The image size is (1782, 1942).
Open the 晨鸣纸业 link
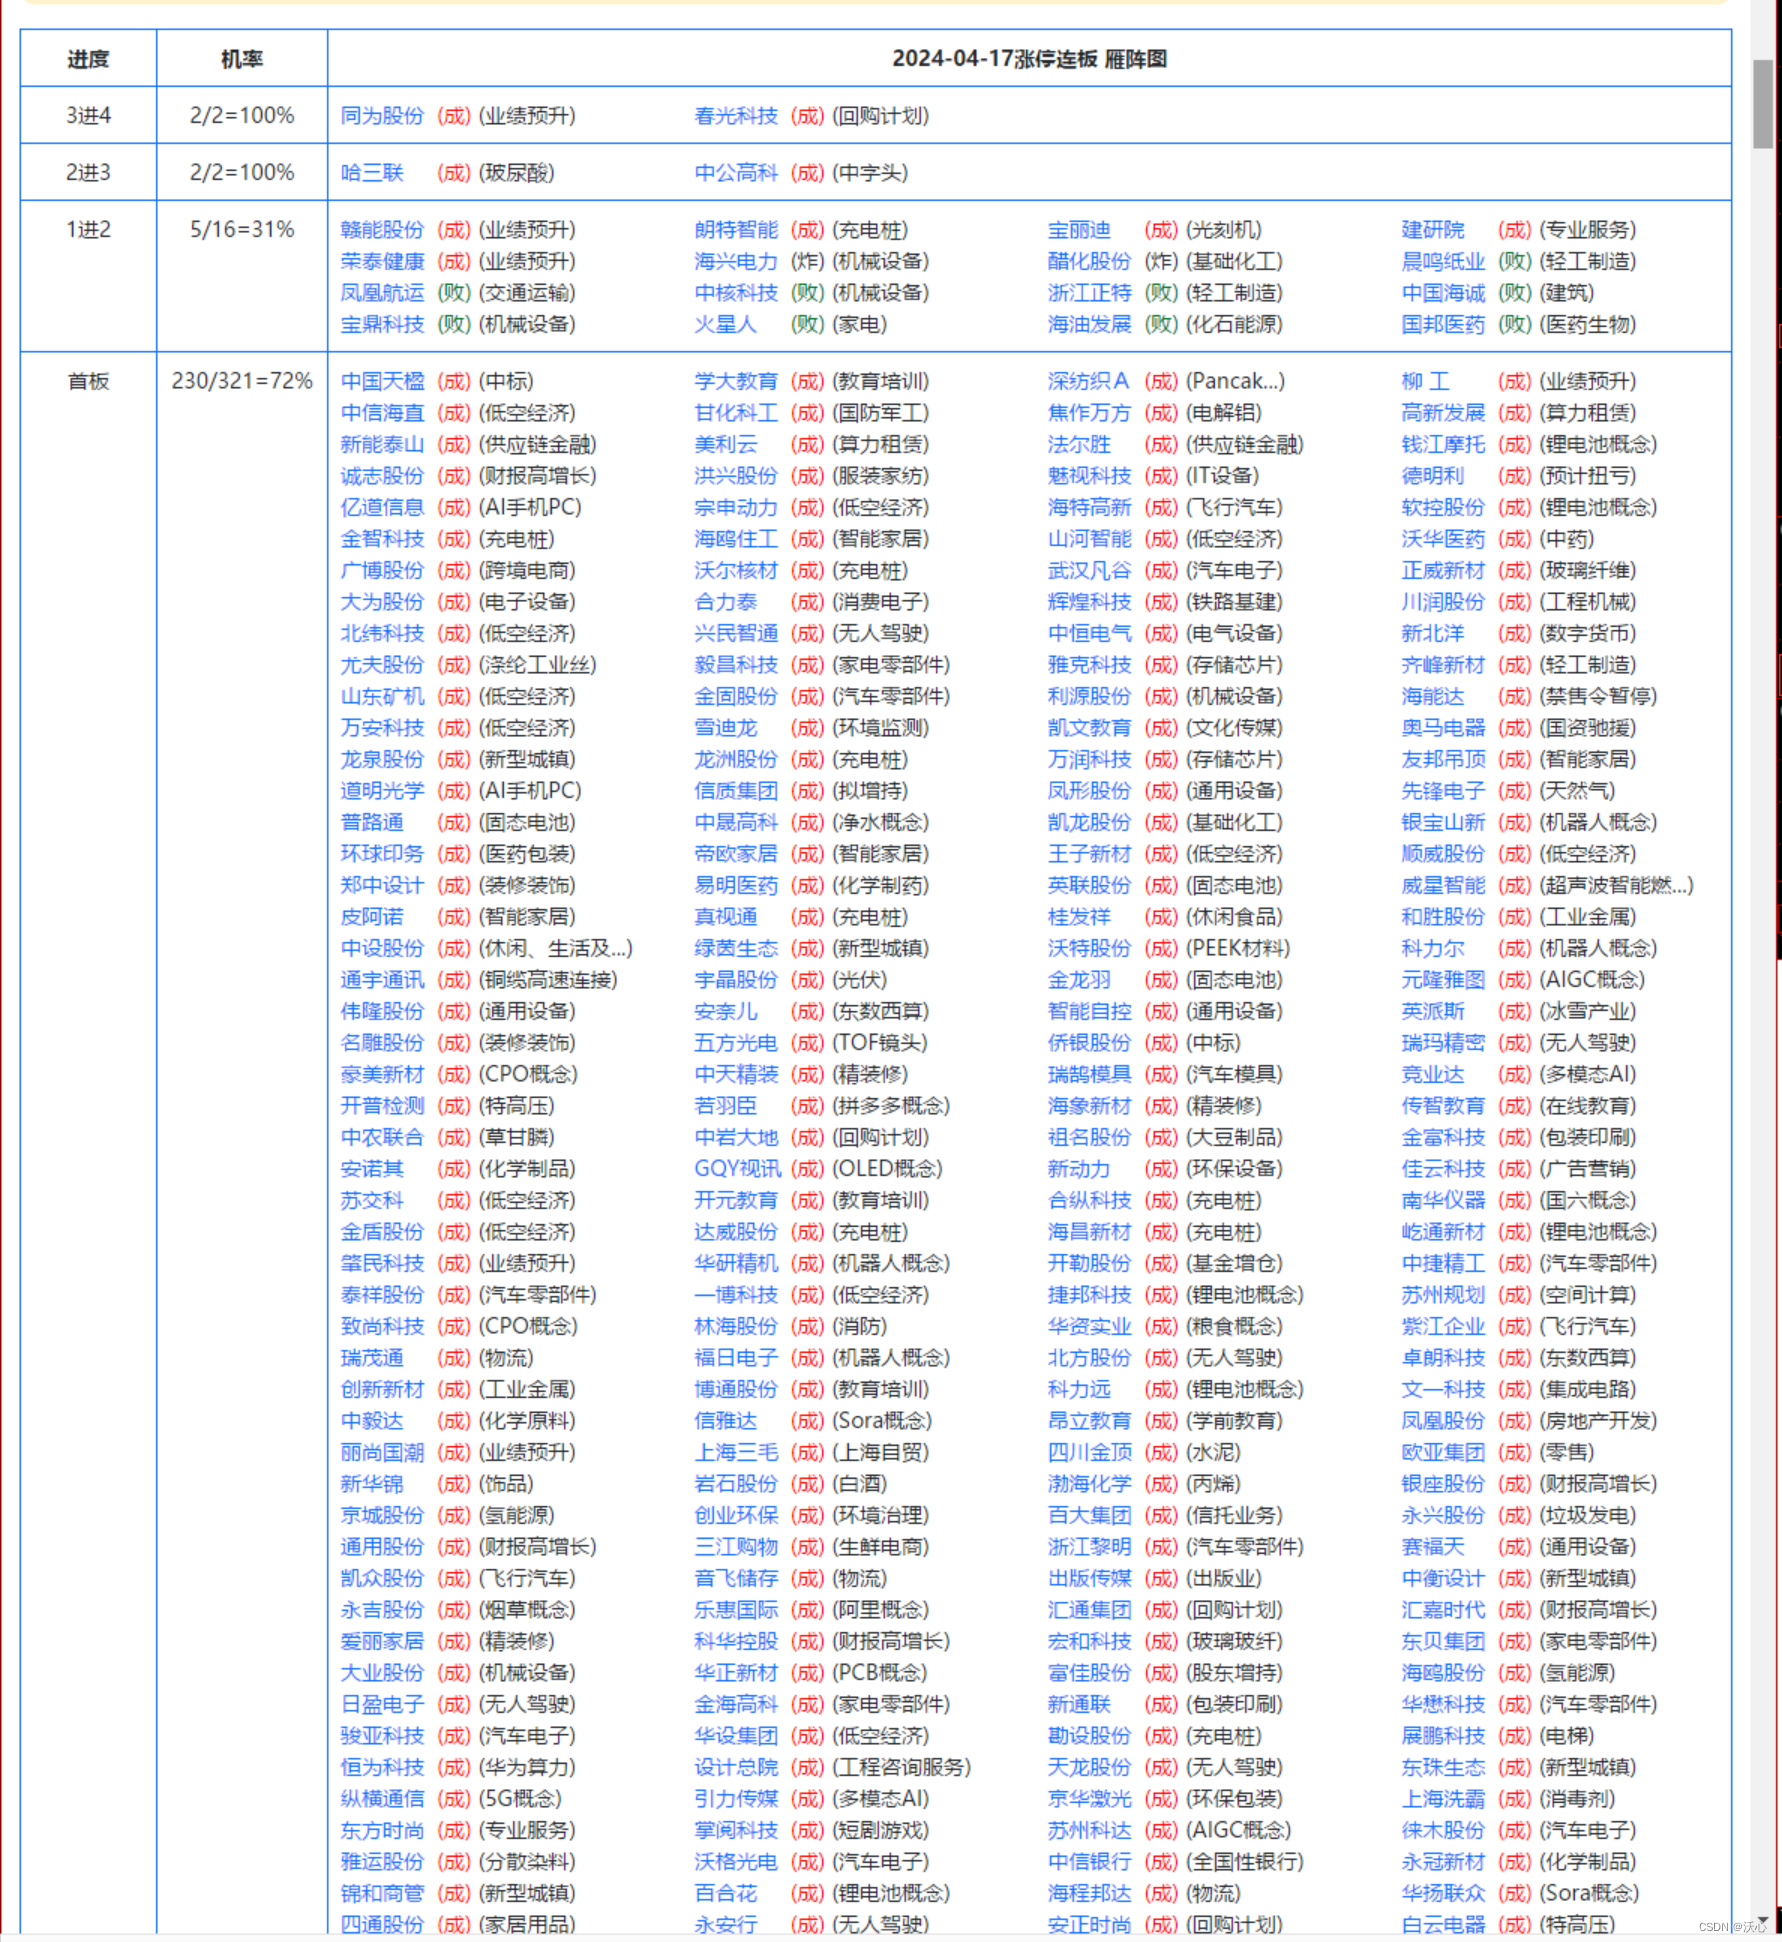pyautogui.click(x=1443, y=261)
